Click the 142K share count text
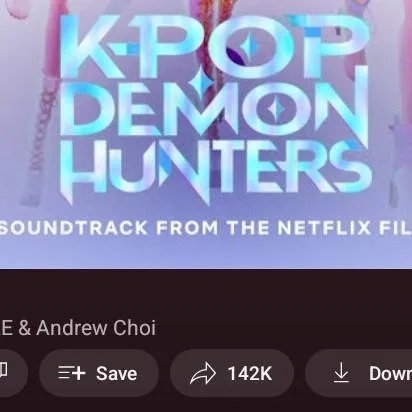Screen dimensions: 412x412 pyautogui.click(x=250, y=373)
